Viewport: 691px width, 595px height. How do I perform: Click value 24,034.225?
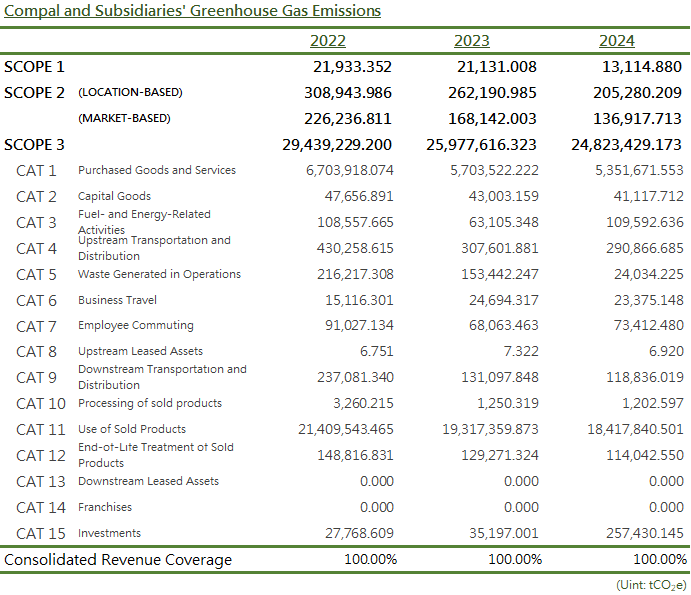coord(649,275)
